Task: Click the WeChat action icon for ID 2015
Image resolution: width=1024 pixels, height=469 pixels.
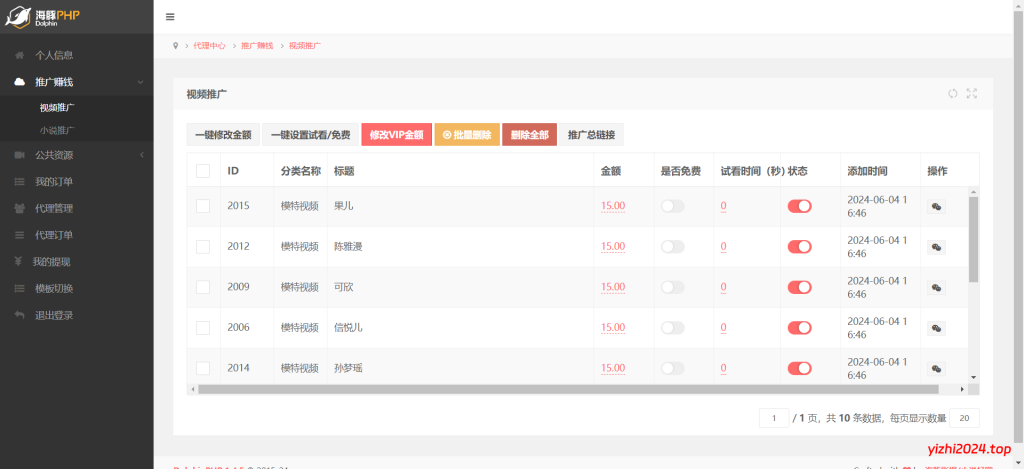Action: click(x=936, y=206)
